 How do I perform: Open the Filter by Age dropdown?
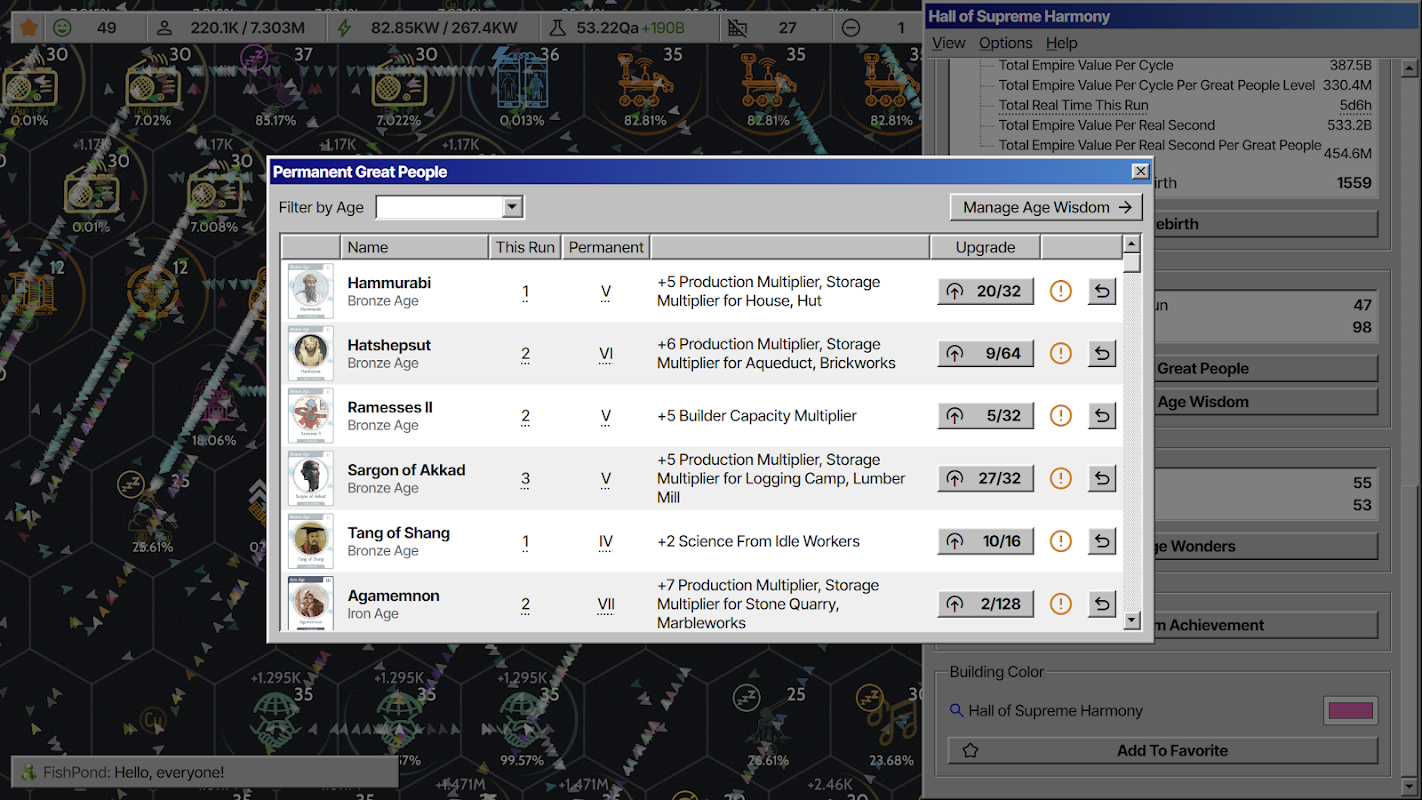click(449, 207)
